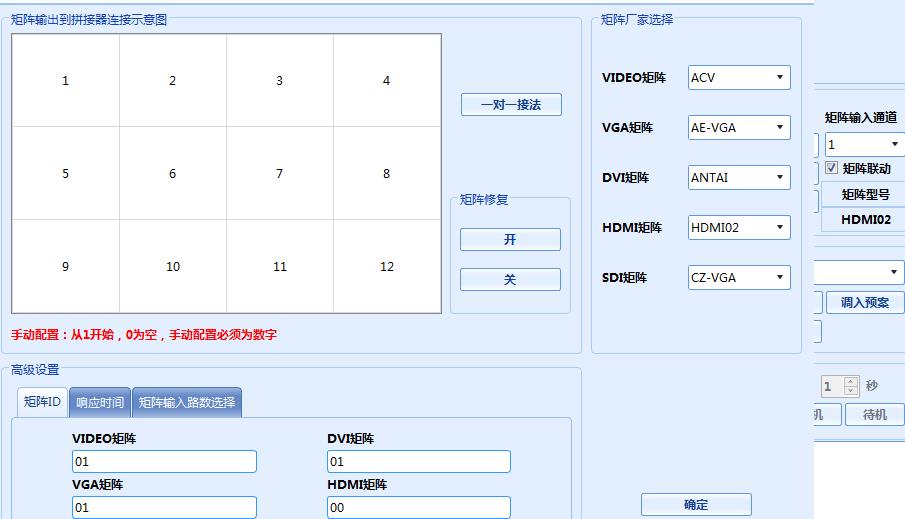Increase the seconds stepper value
Screen dimensions: 905x519
(x=851, y=381)
